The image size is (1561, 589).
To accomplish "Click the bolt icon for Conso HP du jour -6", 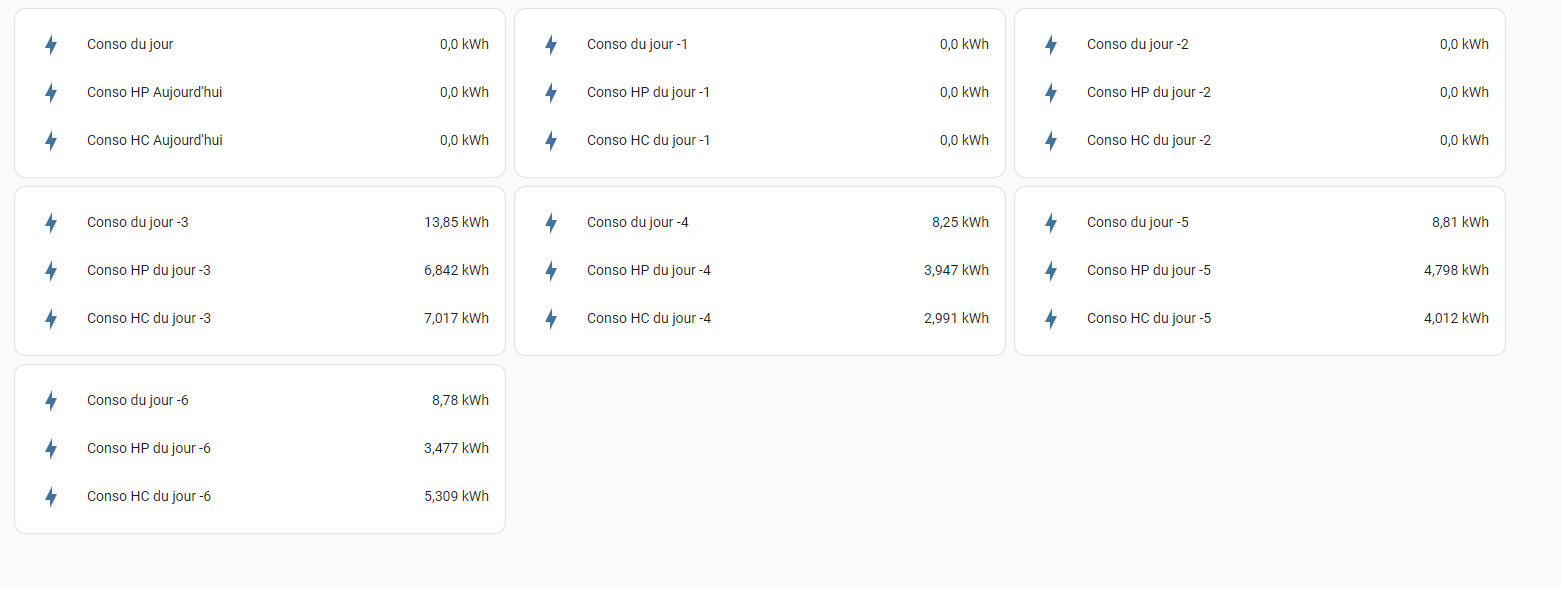I will [x=51, y=449].
